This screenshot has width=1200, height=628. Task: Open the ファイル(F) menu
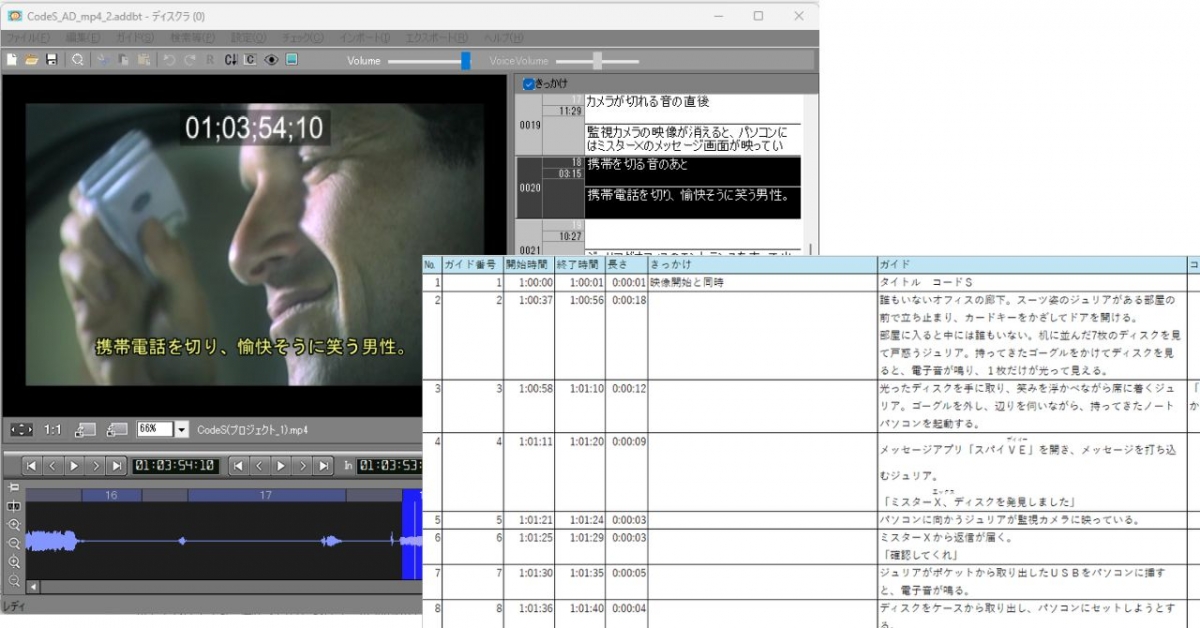pyautogui.click(x=27, y=38)
